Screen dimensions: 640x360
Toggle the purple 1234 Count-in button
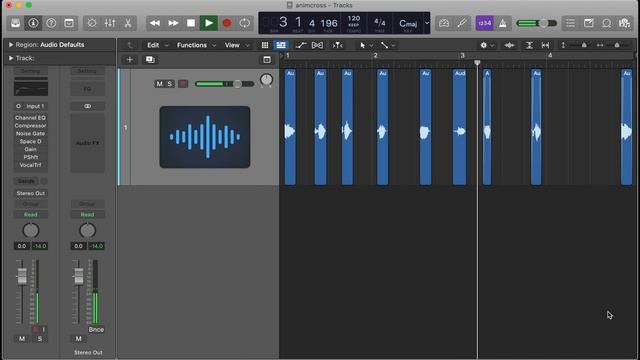pos(484,23)
